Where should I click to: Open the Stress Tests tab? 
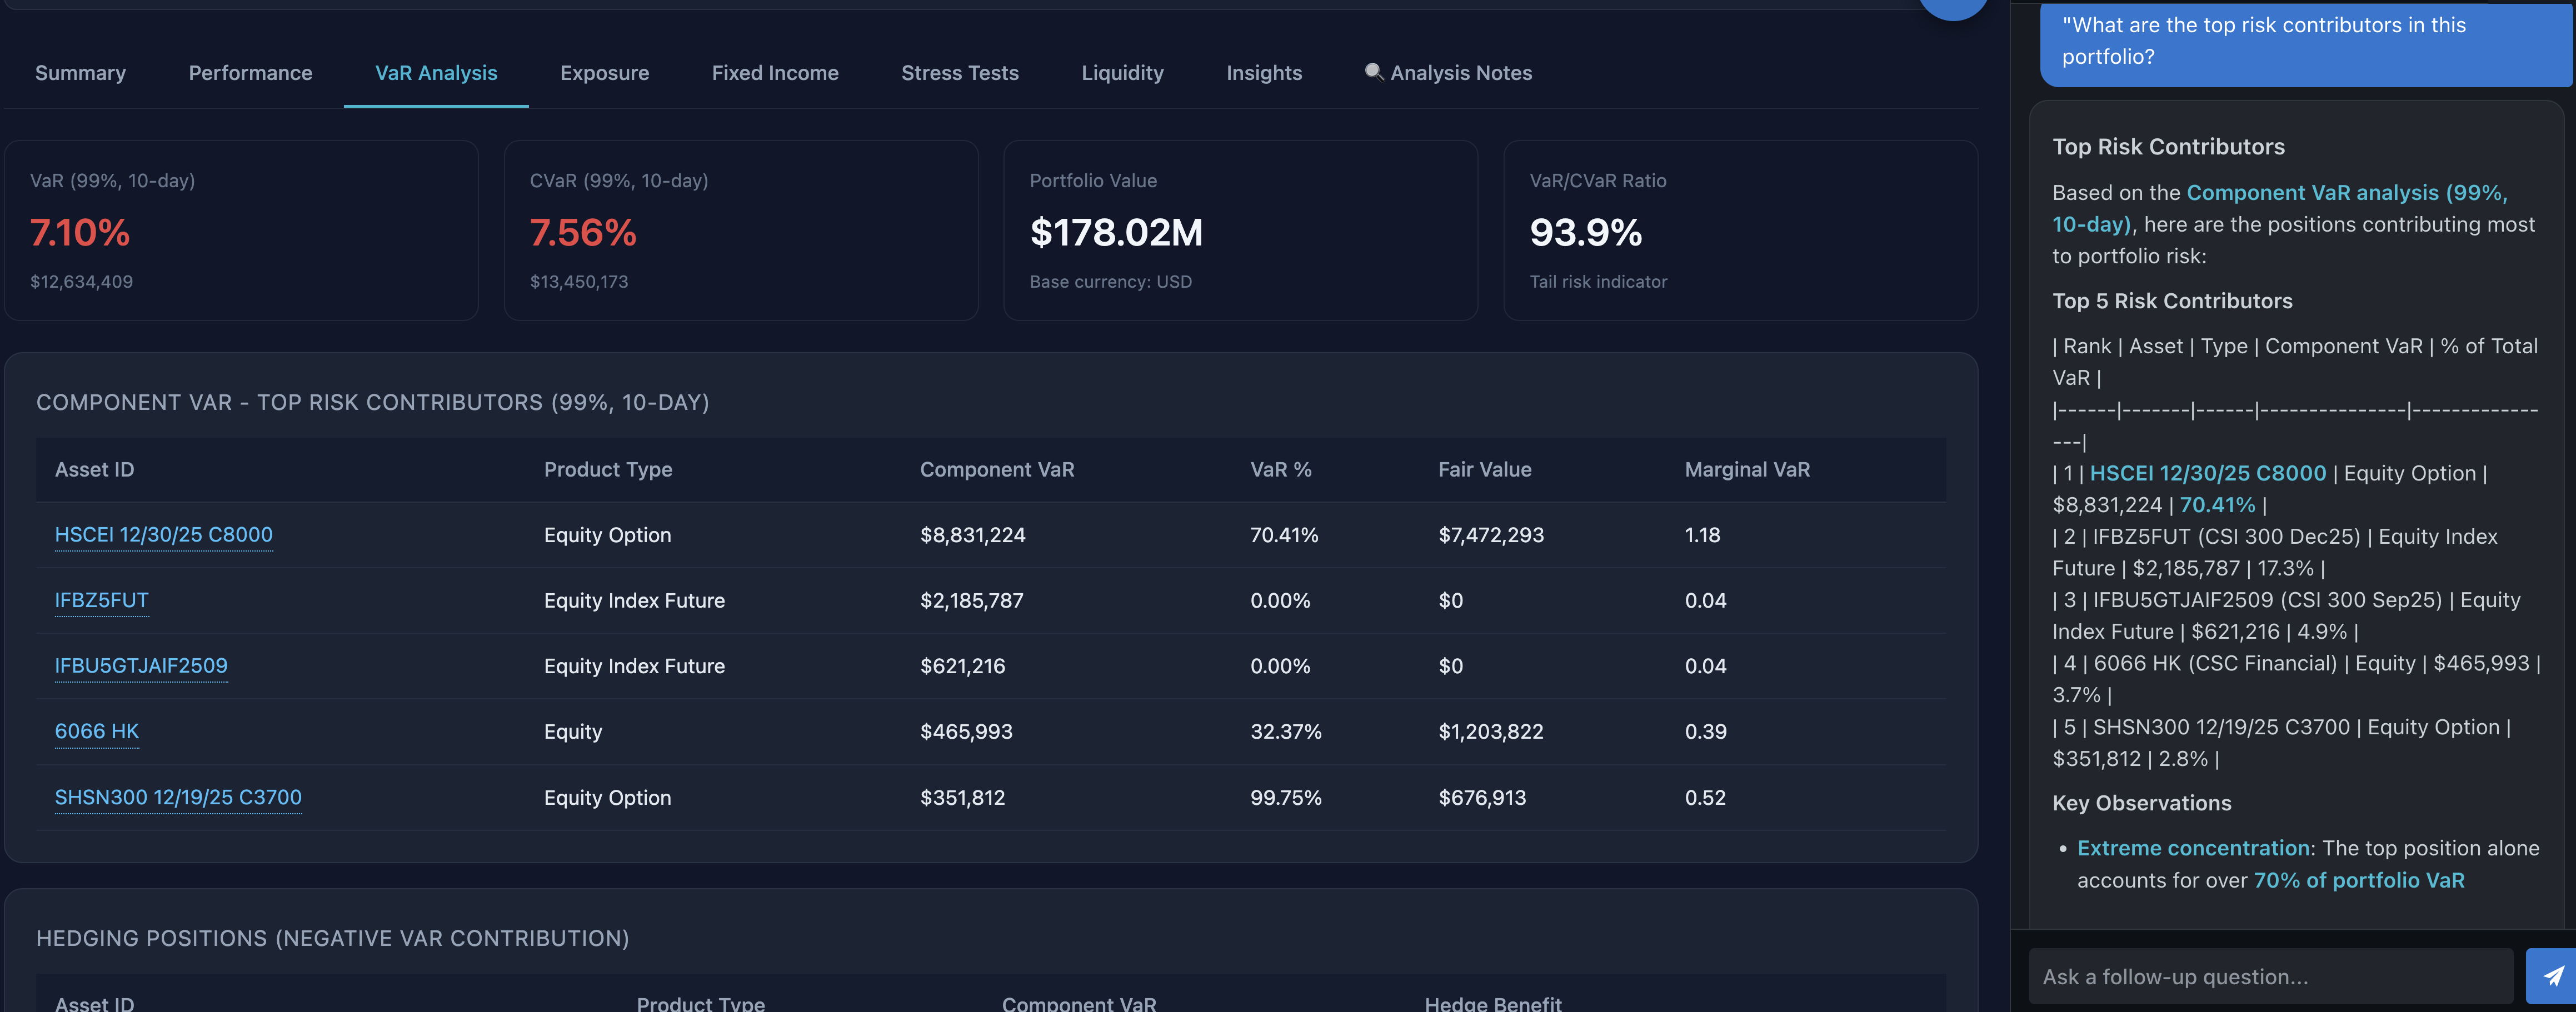960,72
